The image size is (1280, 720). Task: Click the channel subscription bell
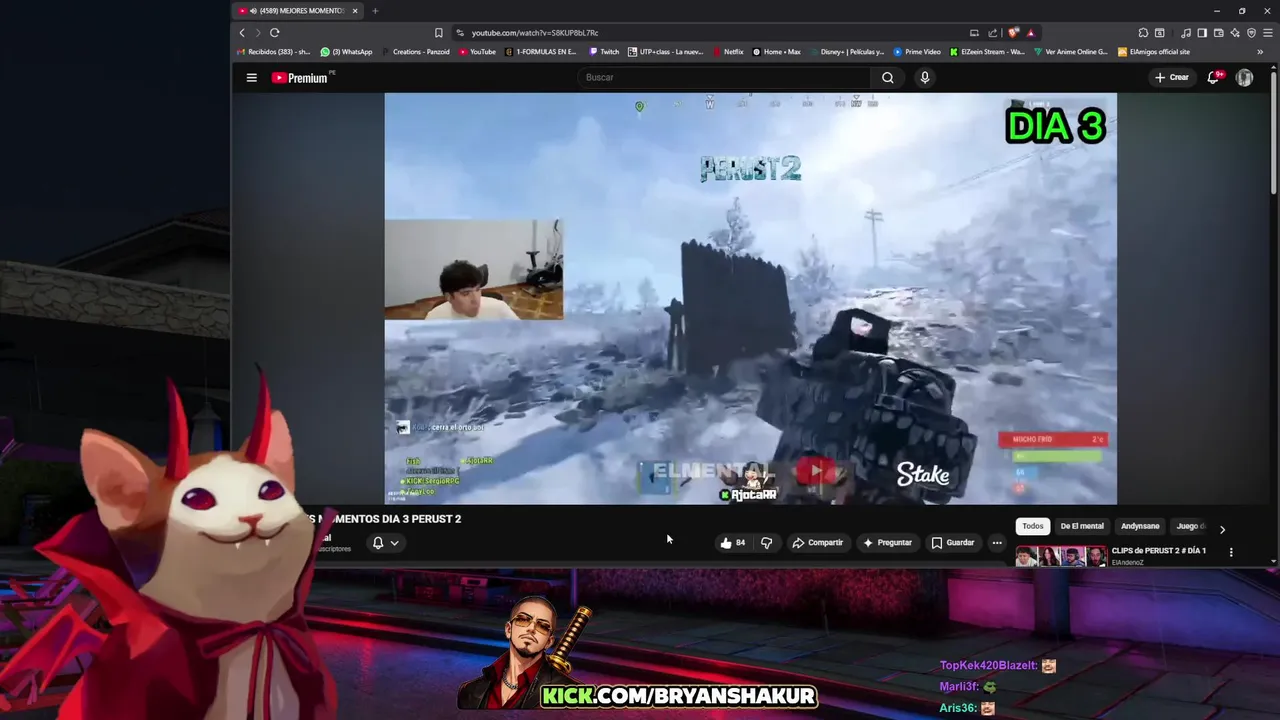[x=378, y=543]
